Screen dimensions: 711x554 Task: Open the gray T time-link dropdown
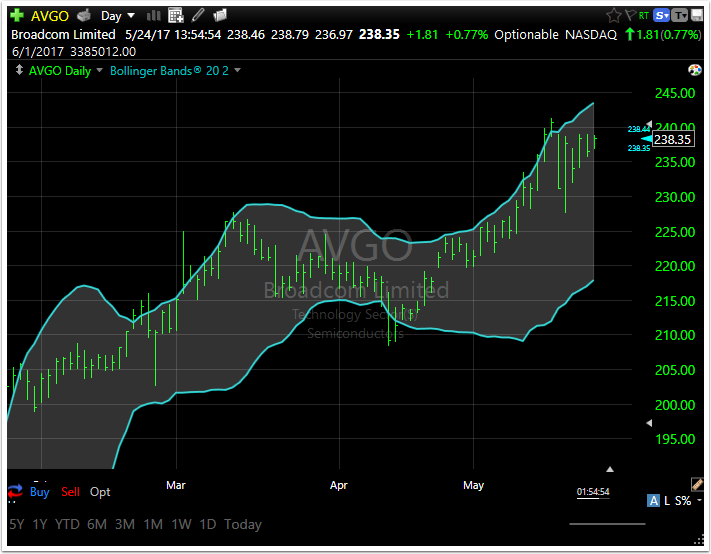point(680,16)
